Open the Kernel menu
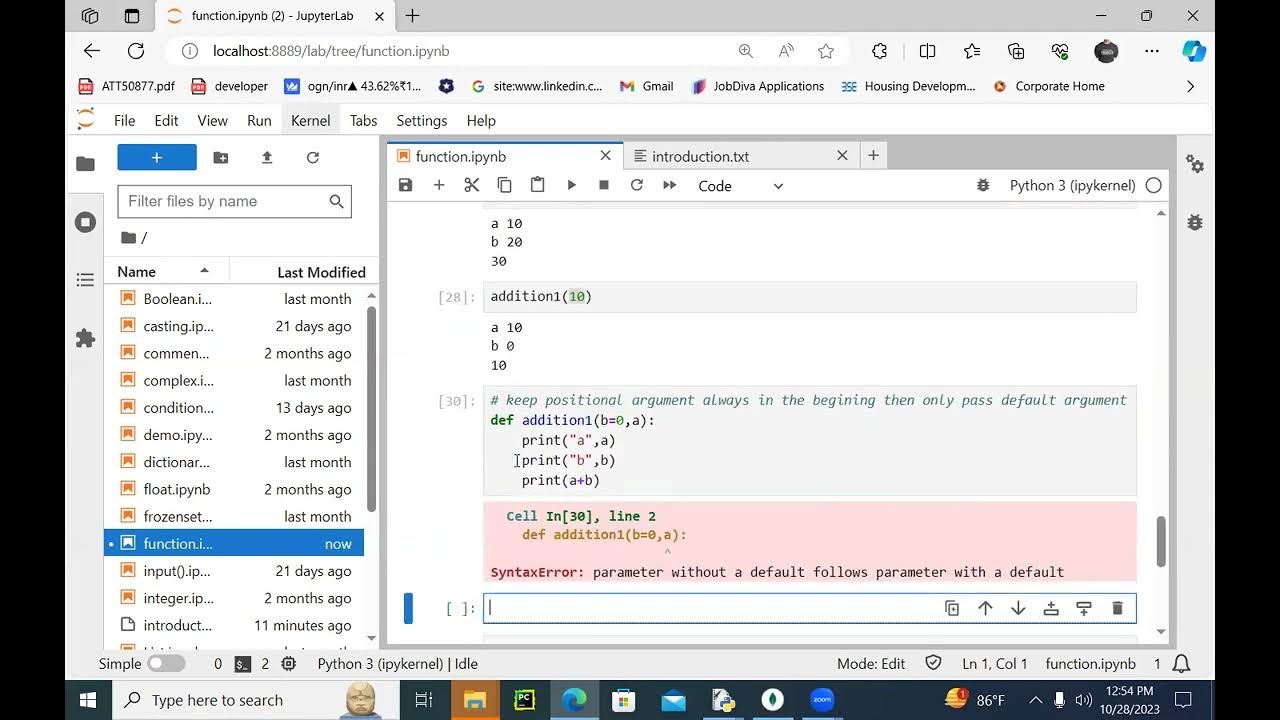1280x720 pixels. pos(310,120)
